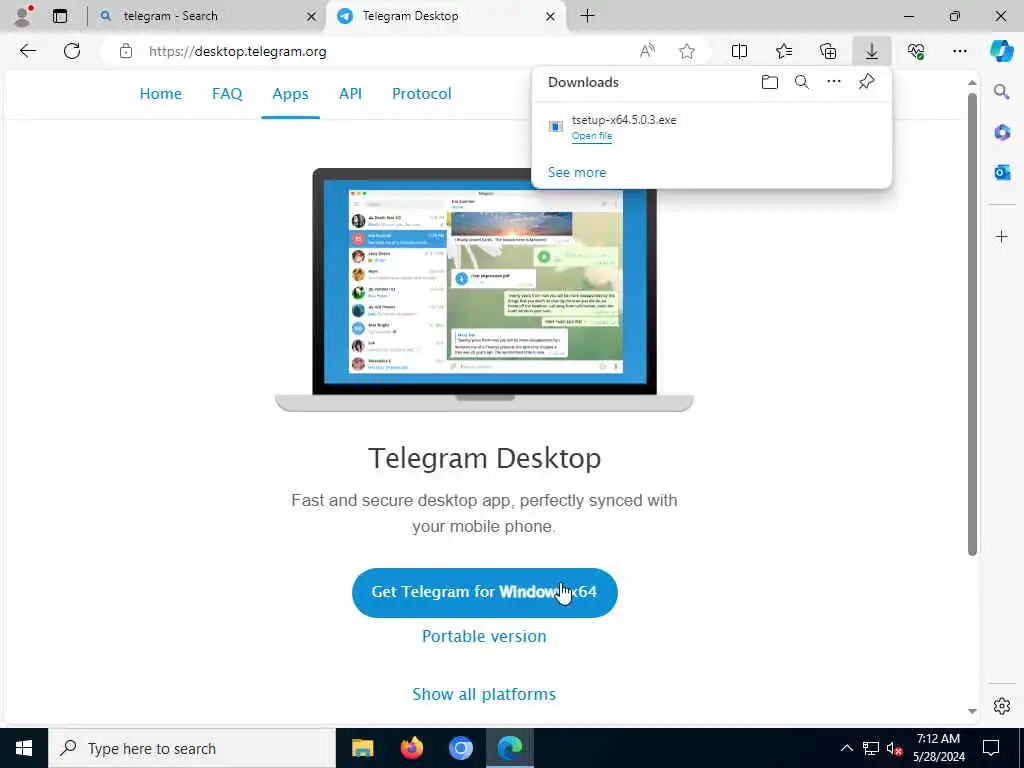Open the FAQ page
This screenshot has height=768, width=1024.
[227, 93]
